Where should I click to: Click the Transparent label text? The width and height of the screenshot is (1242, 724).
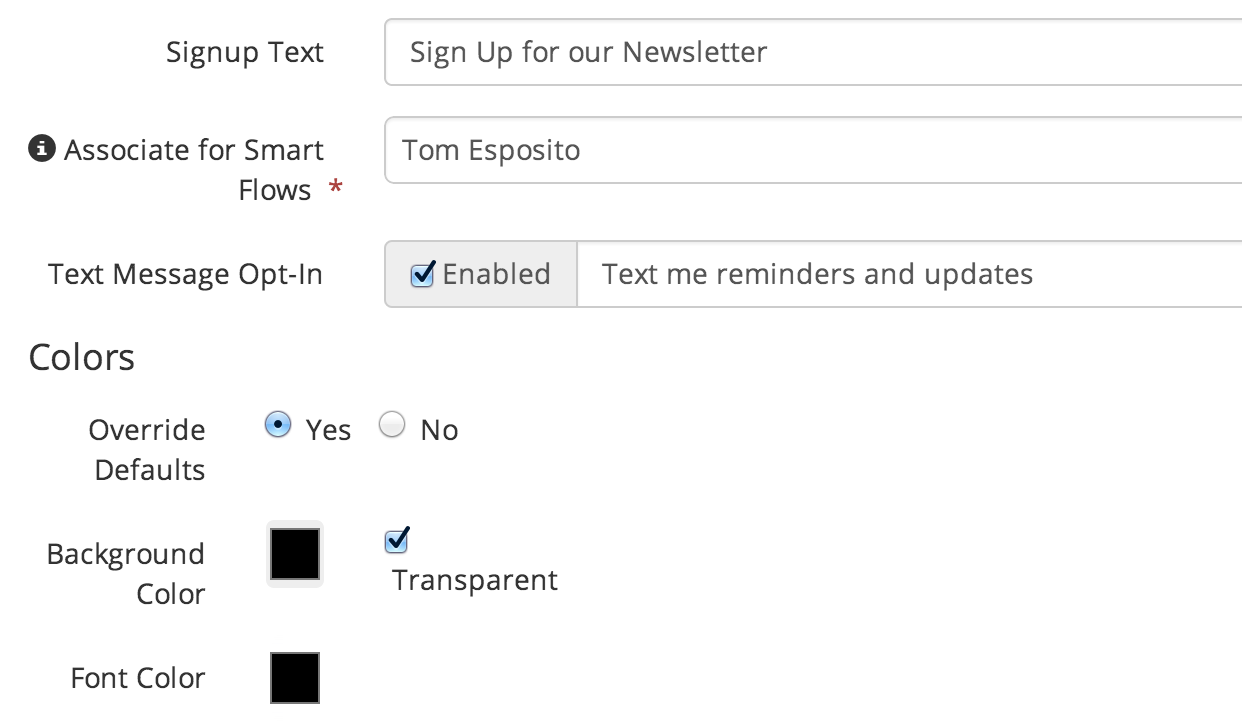(x=475, y=580)
